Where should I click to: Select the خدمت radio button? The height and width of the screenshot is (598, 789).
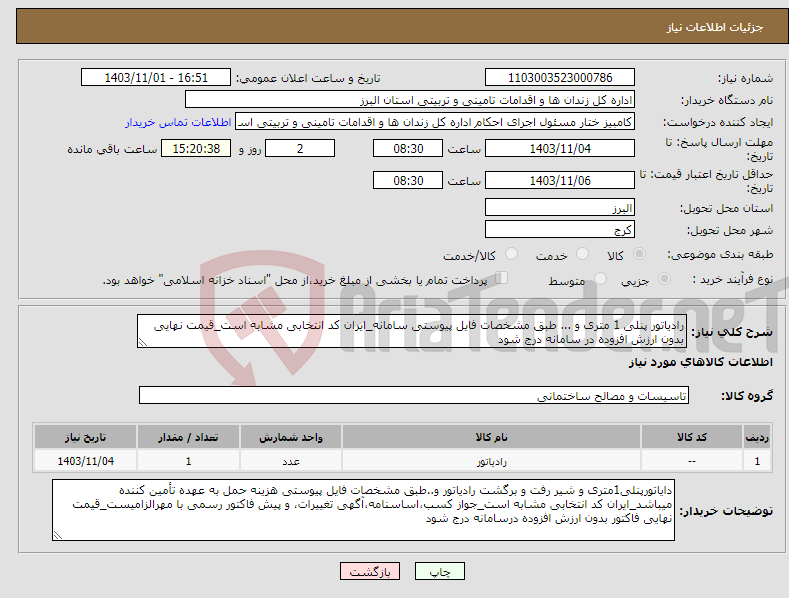582,254
